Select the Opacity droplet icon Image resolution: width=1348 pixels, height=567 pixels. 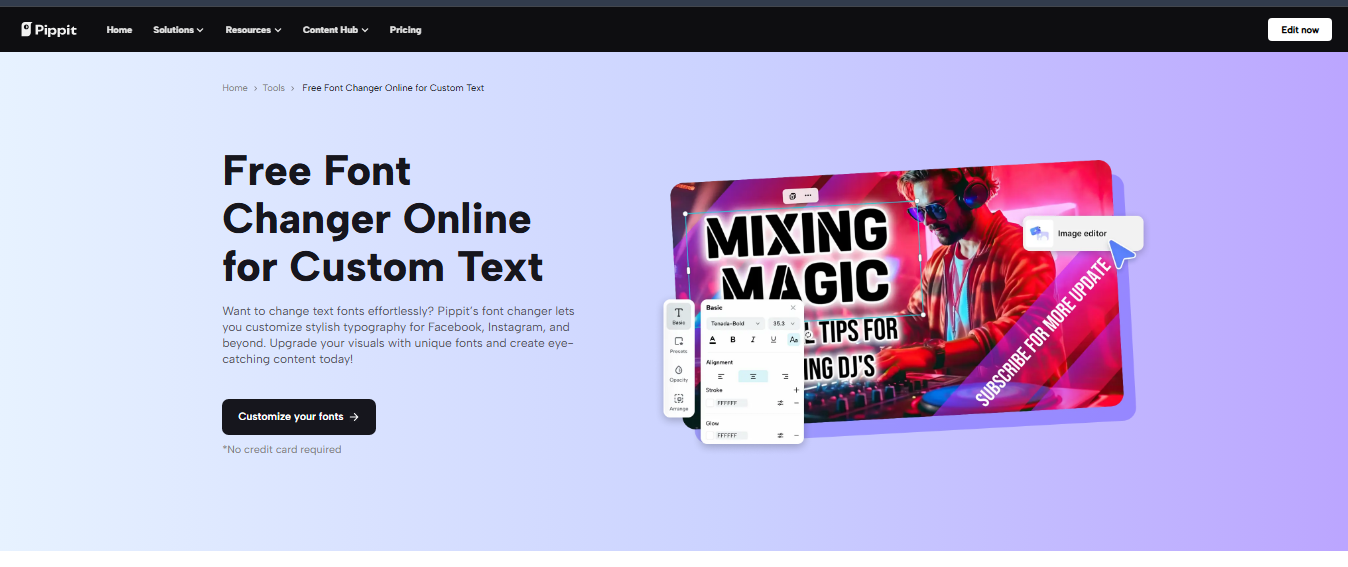click(x=679, y=372)
